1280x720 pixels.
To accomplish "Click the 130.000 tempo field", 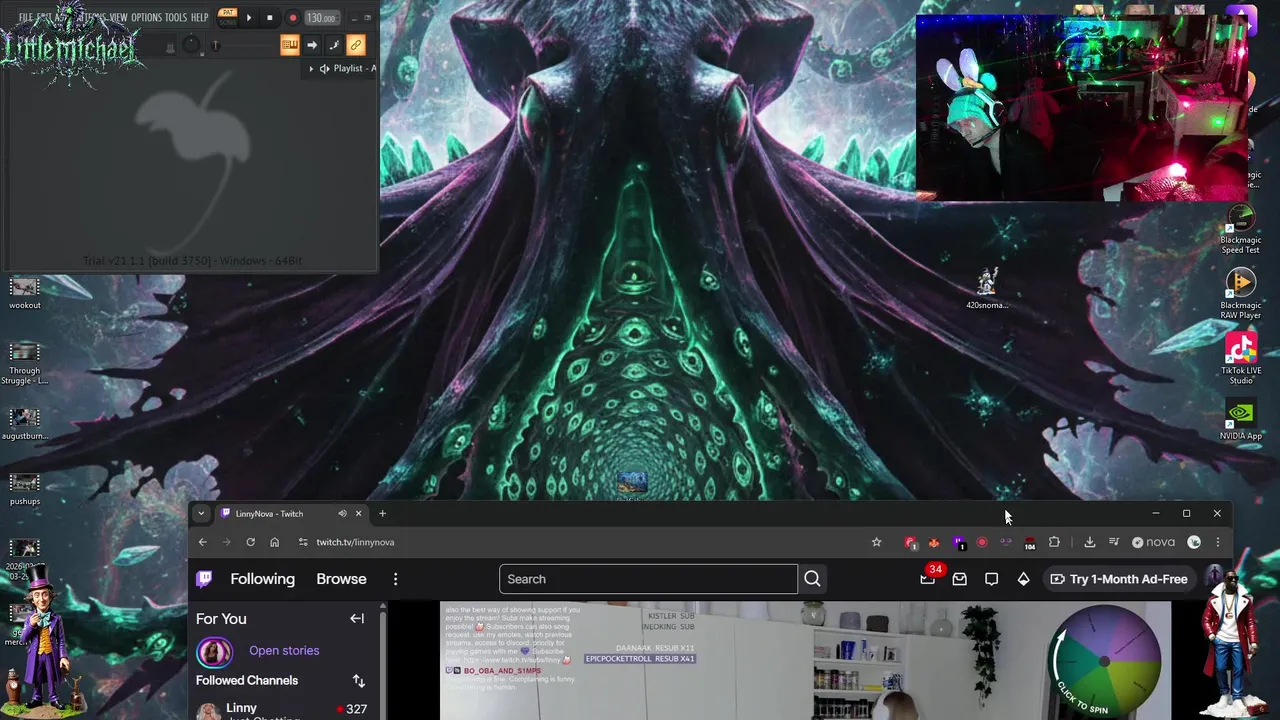I will pyautogui.click(x=321, y=18).
